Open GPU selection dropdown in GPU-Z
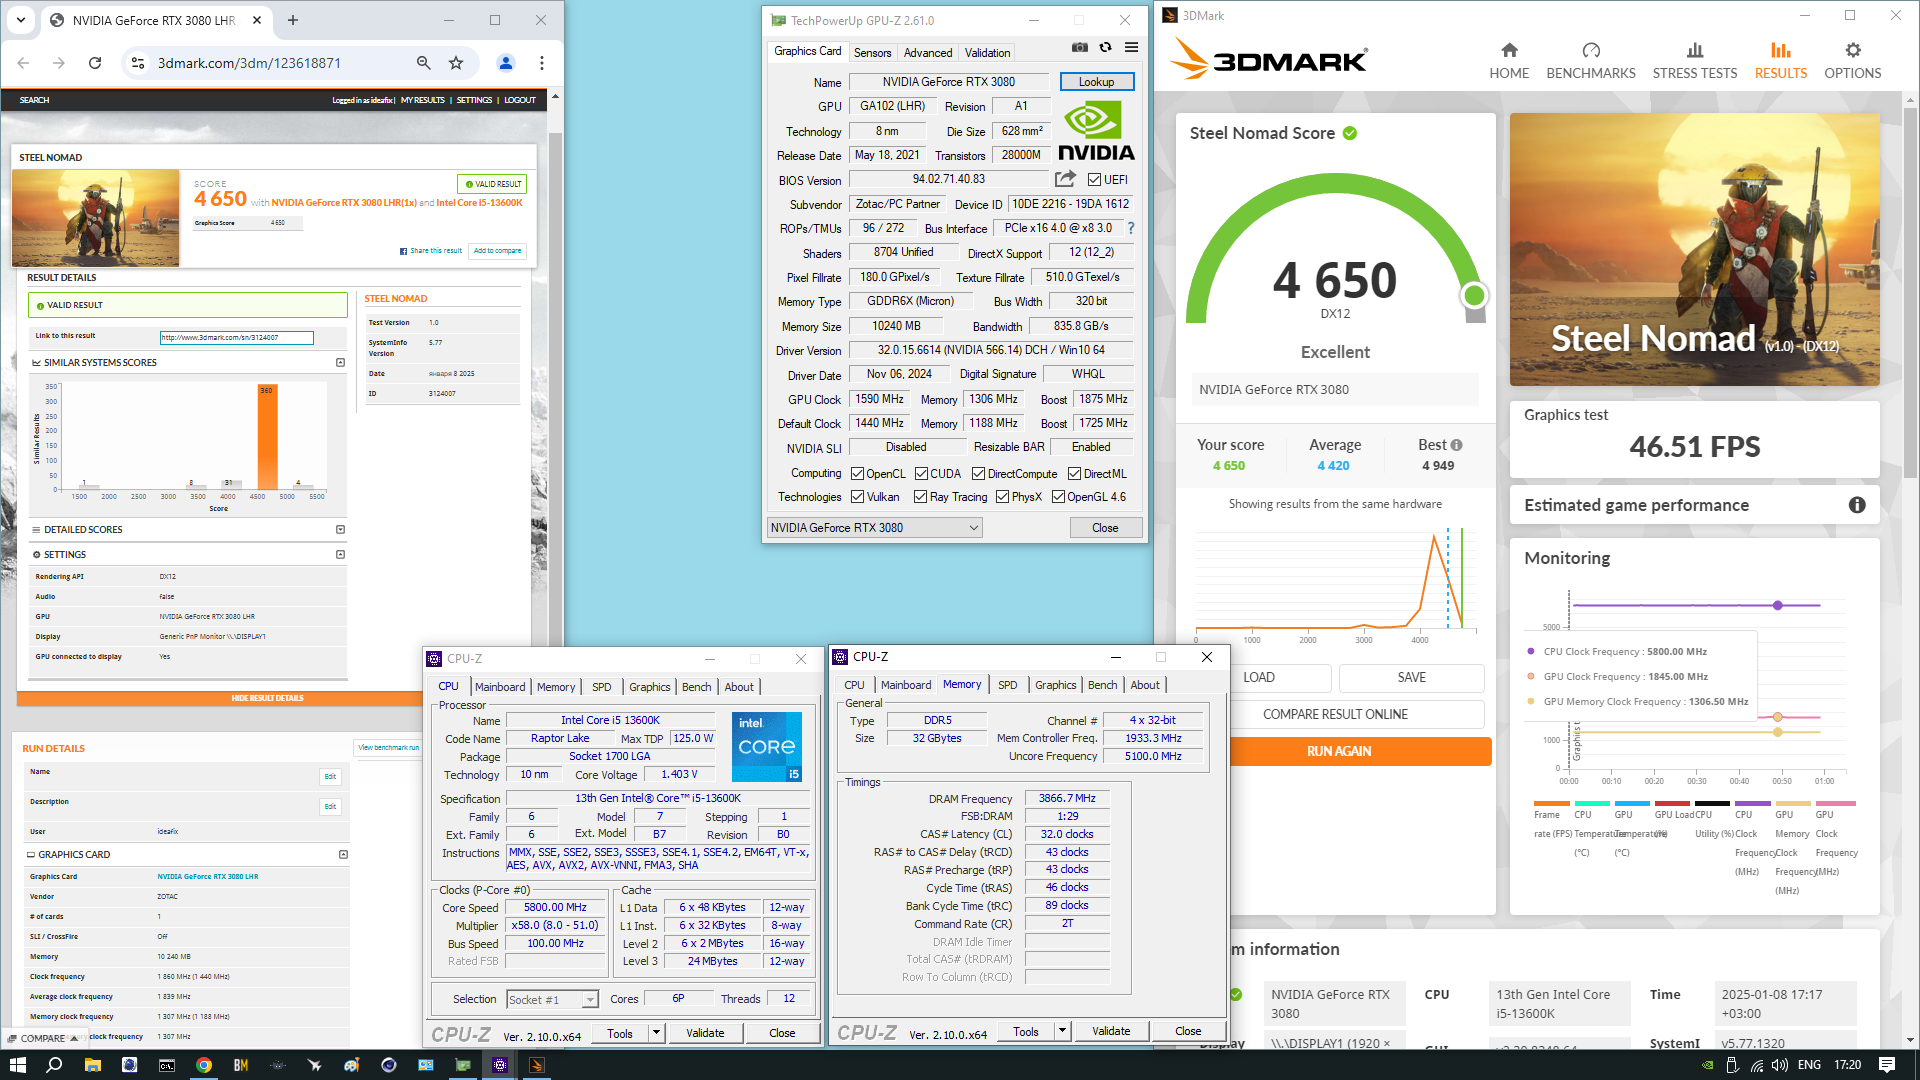1920x1080 pixels. pos(875,528)
